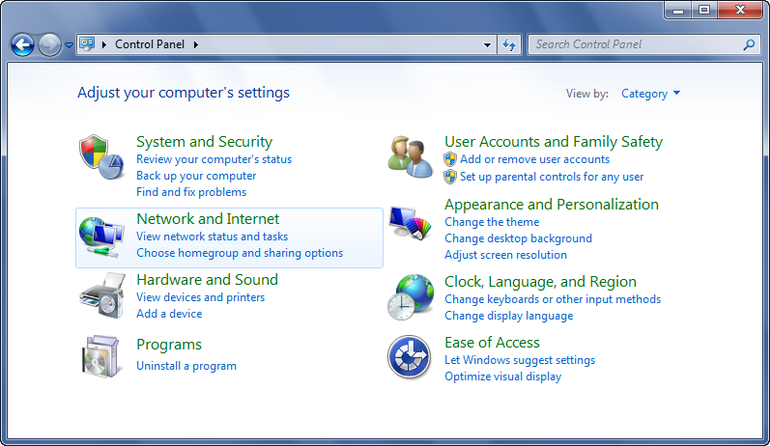The image size is (770, 446).
Task: Click the Adjust screen resolution link
Action: click(504, 255)
